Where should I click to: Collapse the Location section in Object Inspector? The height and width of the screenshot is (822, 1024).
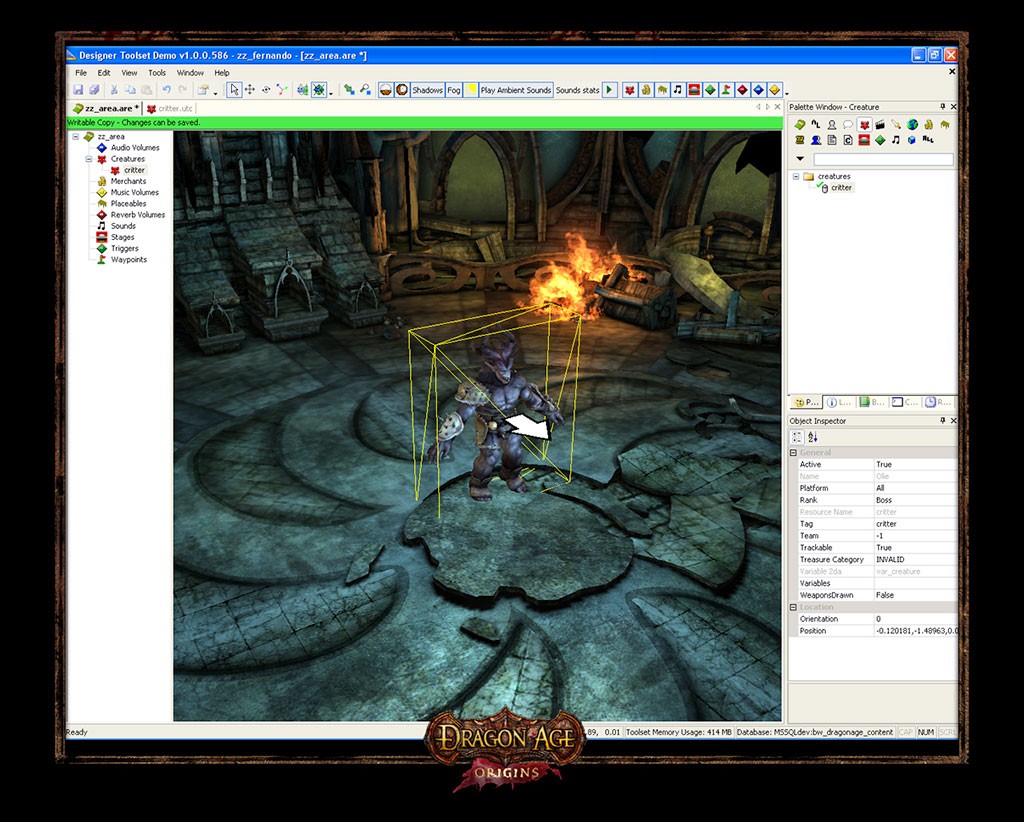793,607
